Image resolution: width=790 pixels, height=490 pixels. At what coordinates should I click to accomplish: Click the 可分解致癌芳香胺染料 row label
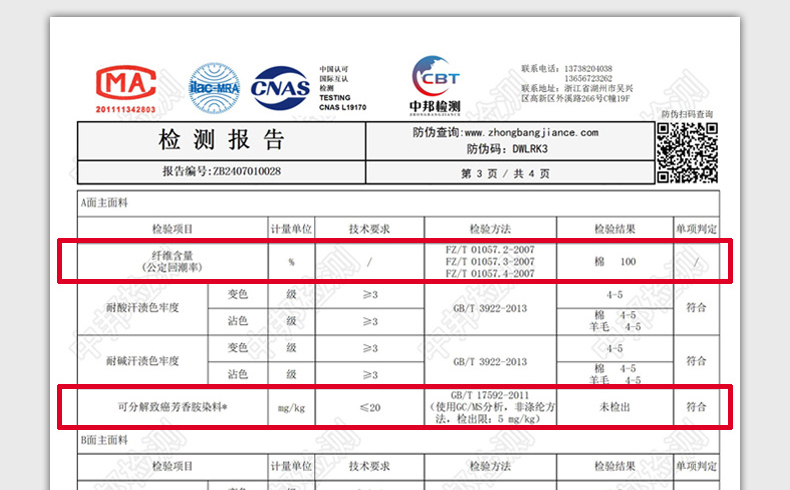tap(172, 407)
